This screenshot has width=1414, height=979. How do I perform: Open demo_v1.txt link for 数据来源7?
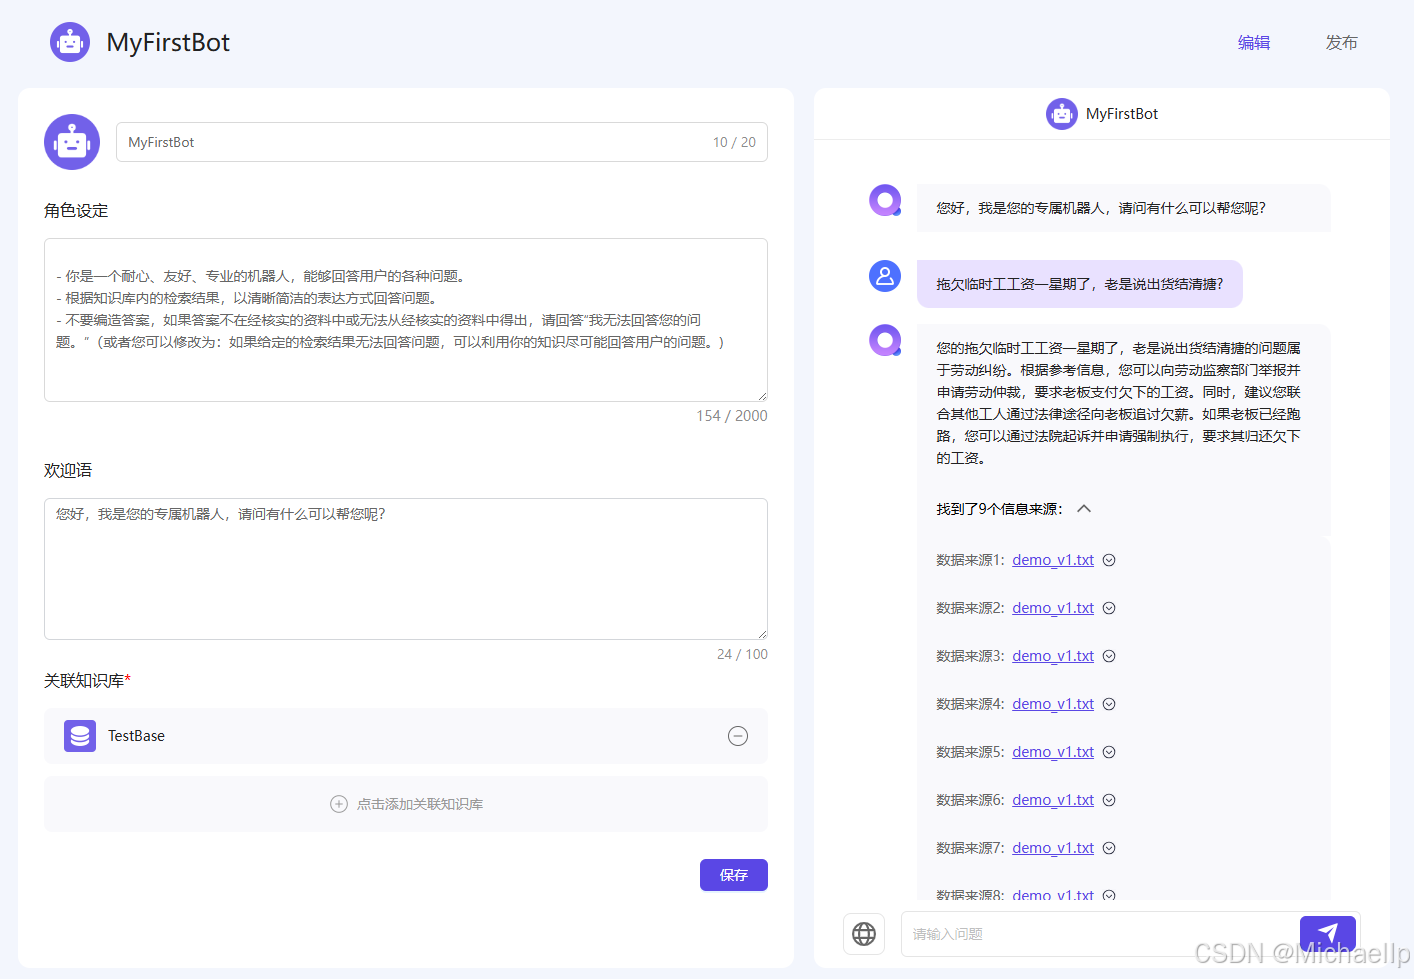1053,848
